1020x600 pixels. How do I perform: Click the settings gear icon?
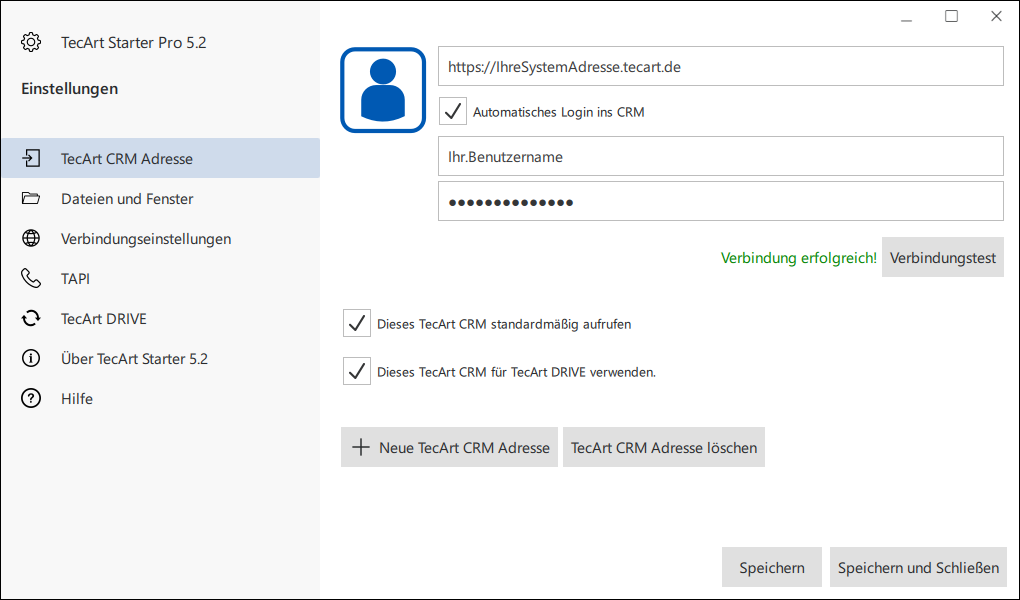31,42
